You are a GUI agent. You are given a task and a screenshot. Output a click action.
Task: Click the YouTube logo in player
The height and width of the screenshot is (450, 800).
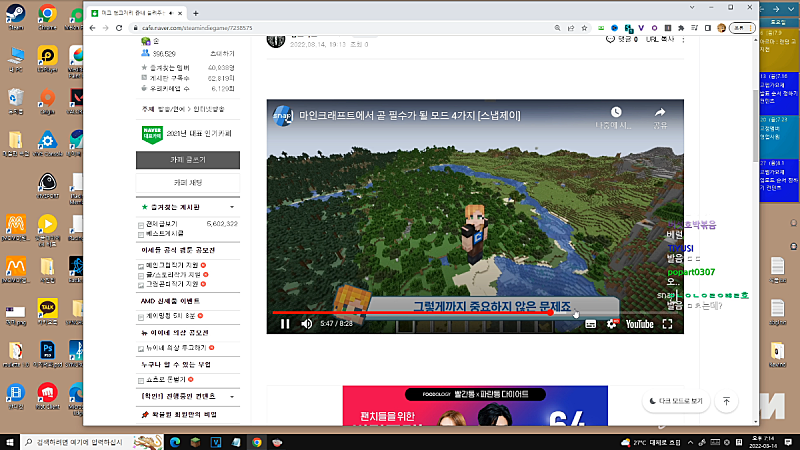(637, 324)
